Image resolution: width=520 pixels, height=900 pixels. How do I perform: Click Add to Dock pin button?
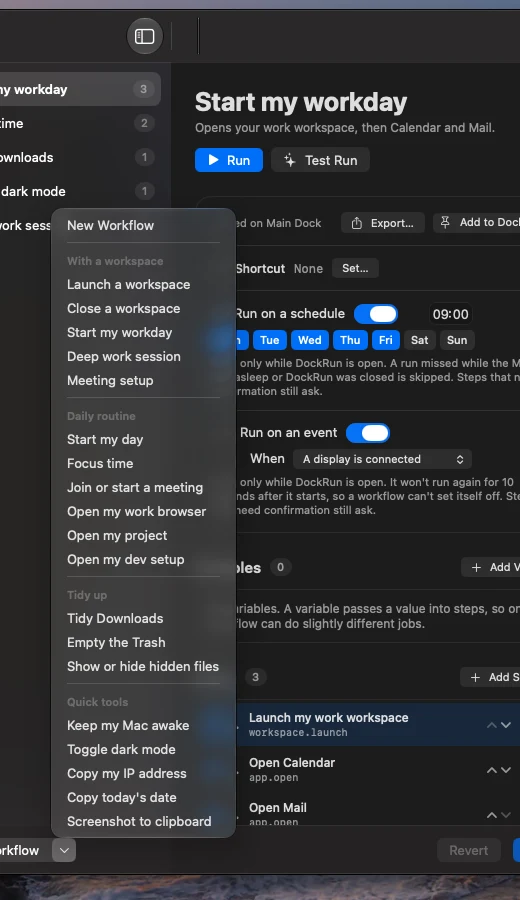[x=478, y=223]
